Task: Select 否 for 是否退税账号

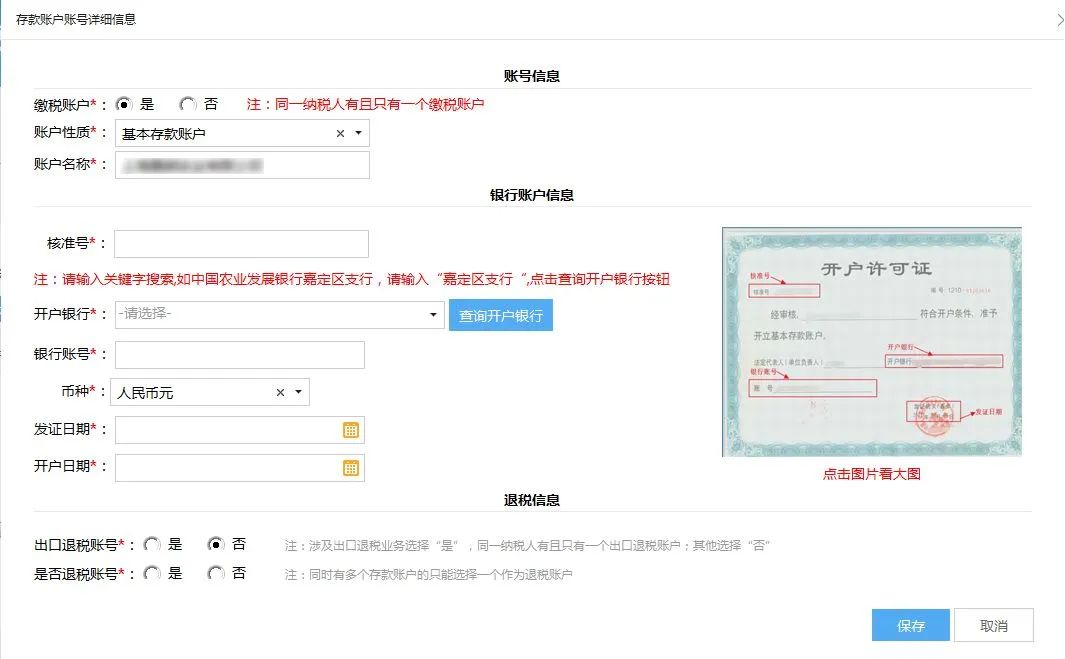Action: [x=215, y=574]
